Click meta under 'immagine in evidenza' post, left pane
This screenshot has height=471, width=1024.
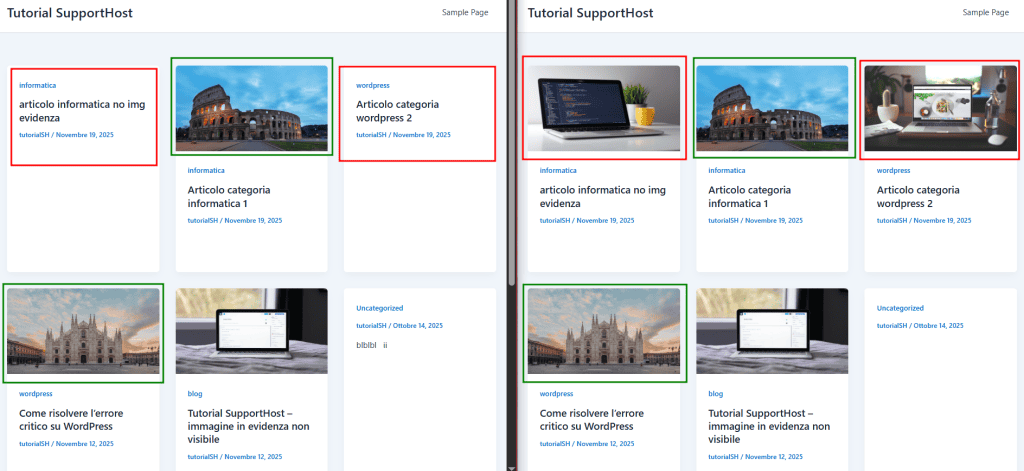point(234,457)
